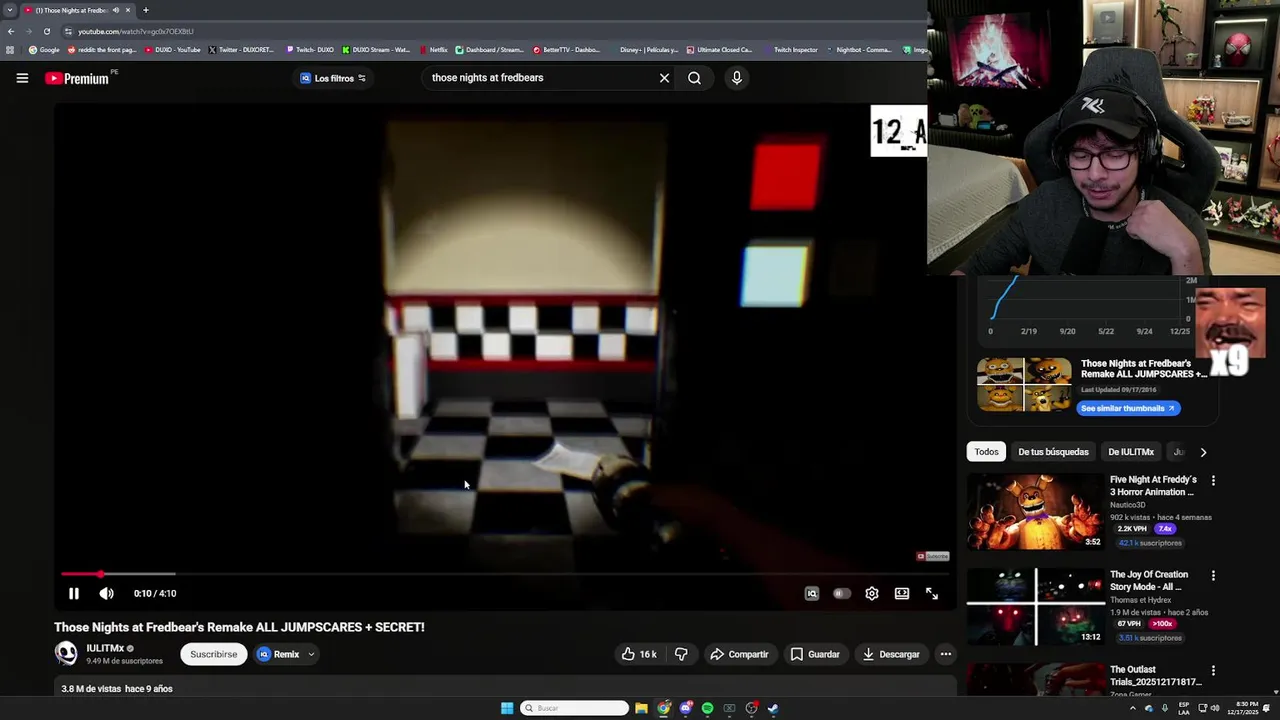Image resolution: width=1280 pixels, height=720 pixels.
Task: Subscribe to IULITMx channel
Action: [213, 654]
